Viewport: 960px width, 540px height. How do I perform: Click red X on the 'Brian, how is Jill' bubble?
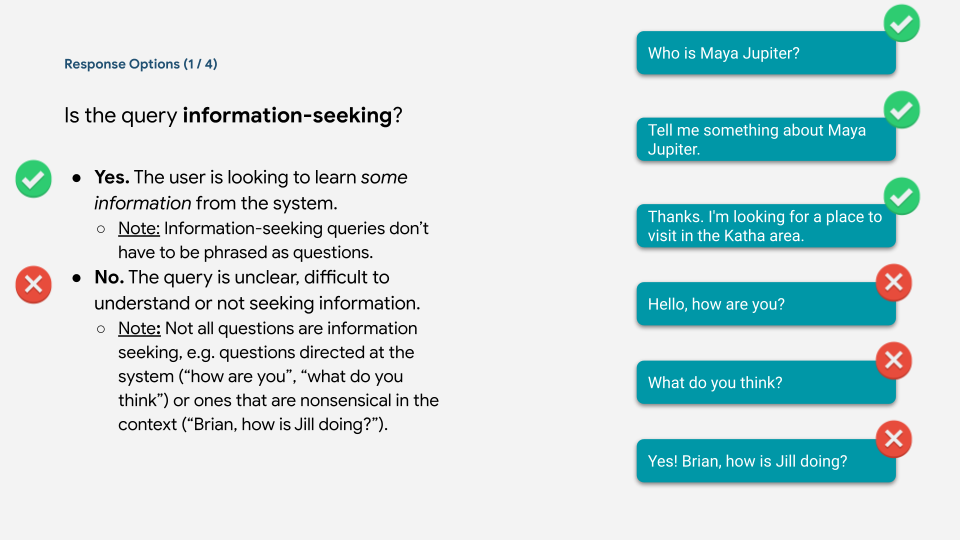893,438
